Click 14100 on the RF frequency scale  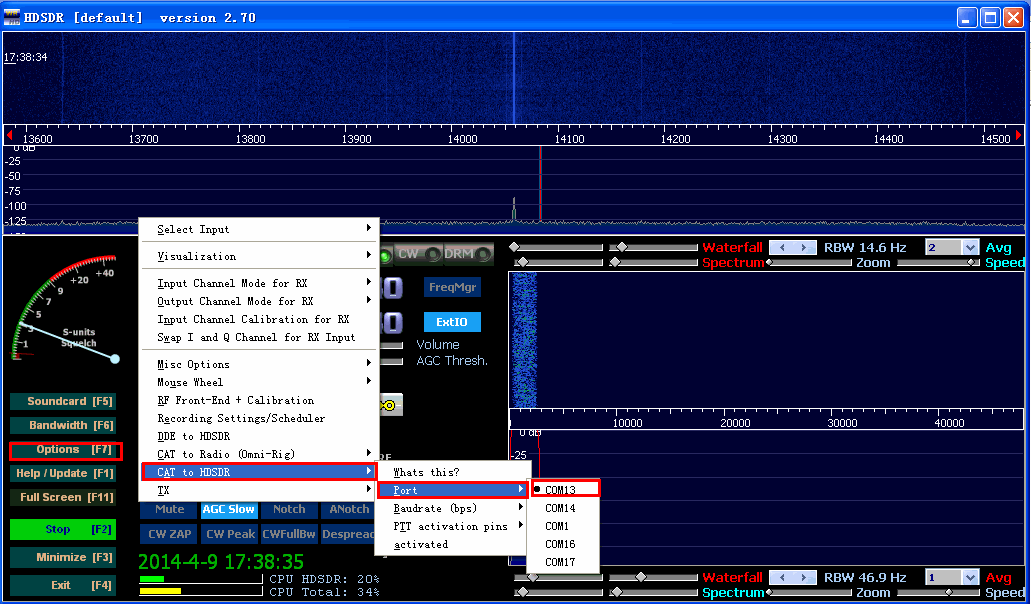(x=569, y=139)
